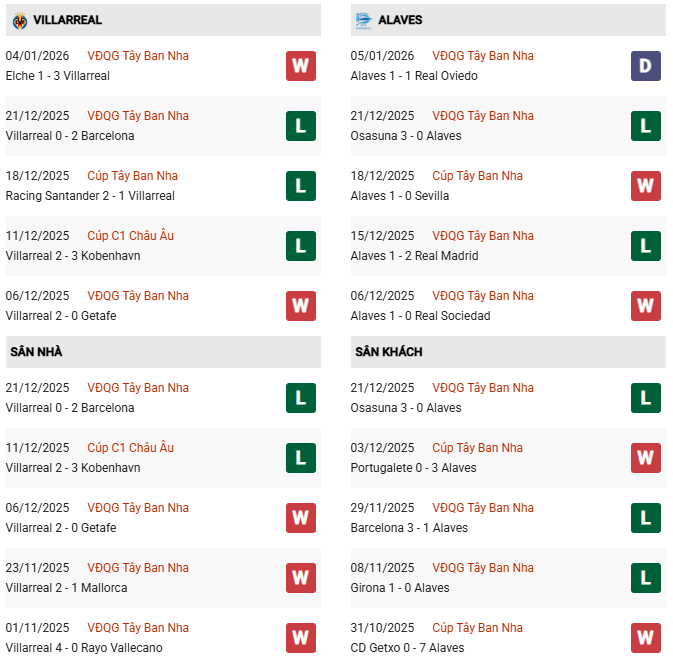Screen dimensions: 673x669
Task: Click L badge for Racing Santander 2 - 1 Villarreal
Action: point(300,186)
